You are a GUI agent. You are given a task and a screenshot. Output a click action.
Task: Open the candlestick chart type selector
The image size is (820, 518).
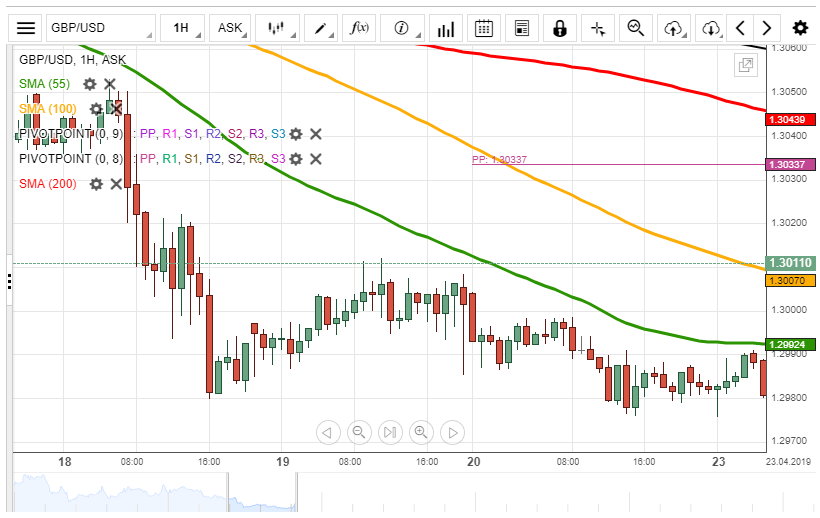click(277, 28)
